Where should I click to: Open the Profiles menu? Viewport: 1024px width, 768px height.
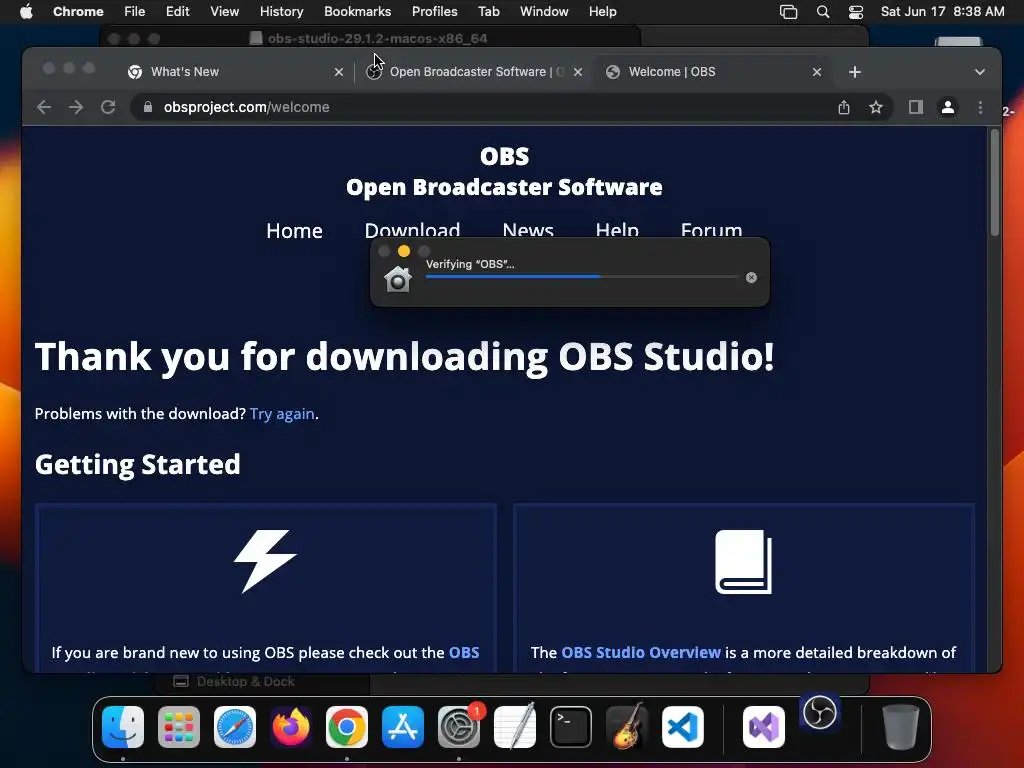[x=434, y=12]
